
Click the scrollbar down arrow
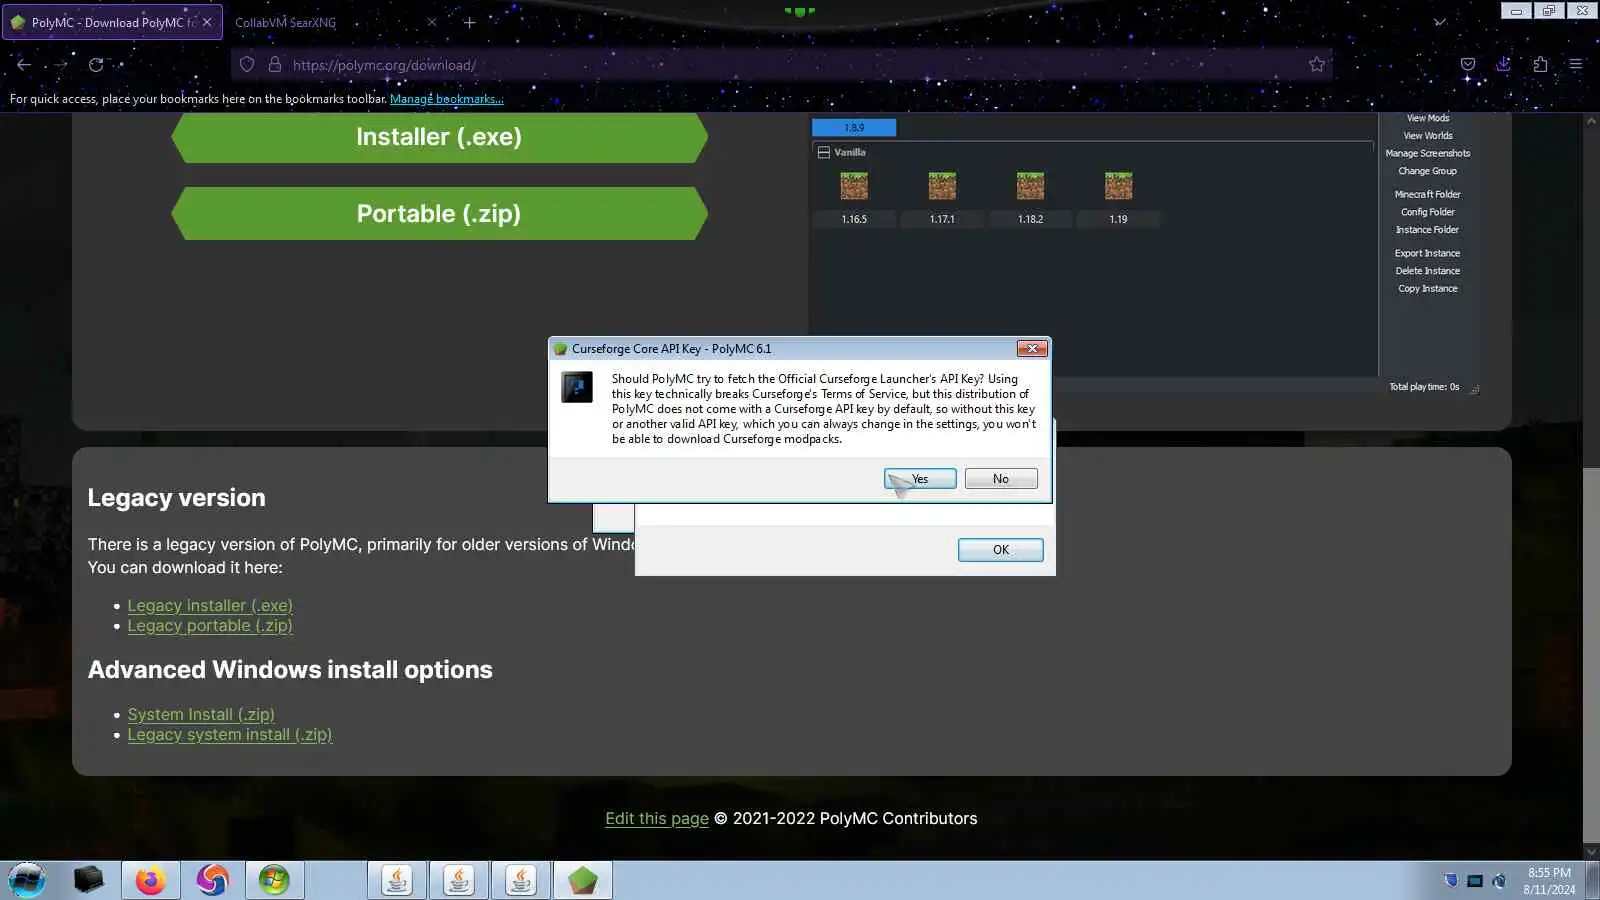(1592, 852)
